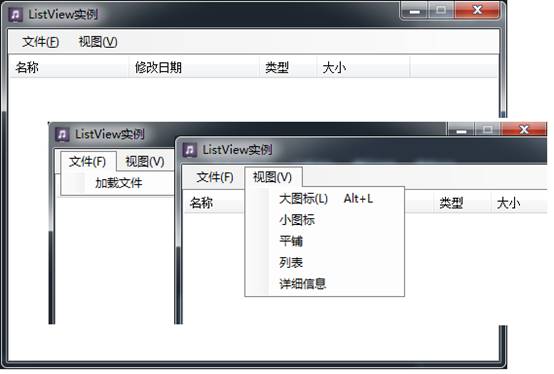This screenshot has height=374, width=554.
Task: Open 文件(F) menu in the main window
Action: (x=40, y=42)
